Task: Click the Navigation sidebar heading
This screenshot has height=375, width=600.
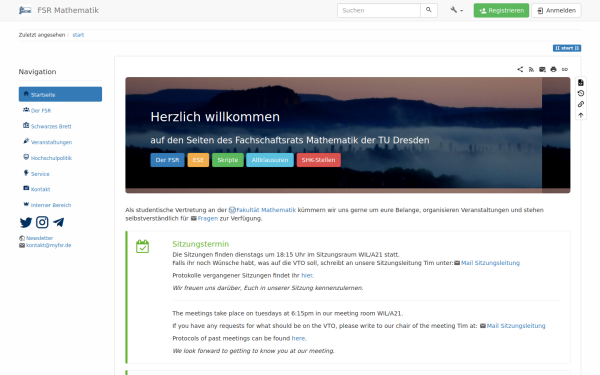Action: [38, 72]
